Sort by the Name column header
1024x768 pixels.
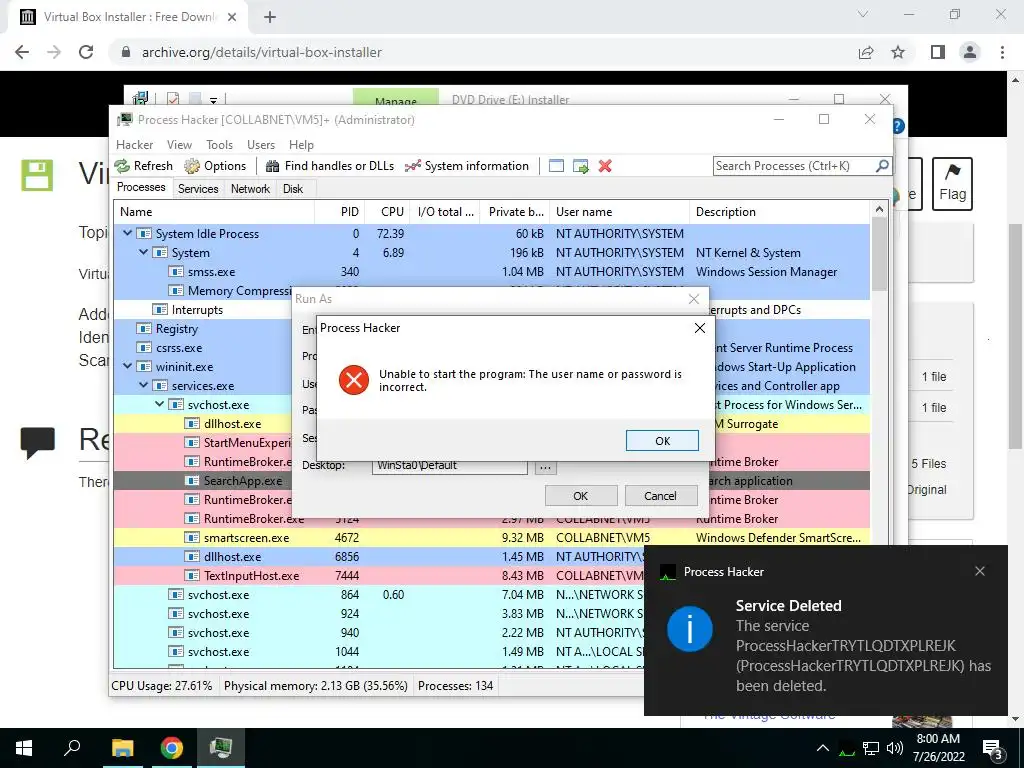coord(214,212)
